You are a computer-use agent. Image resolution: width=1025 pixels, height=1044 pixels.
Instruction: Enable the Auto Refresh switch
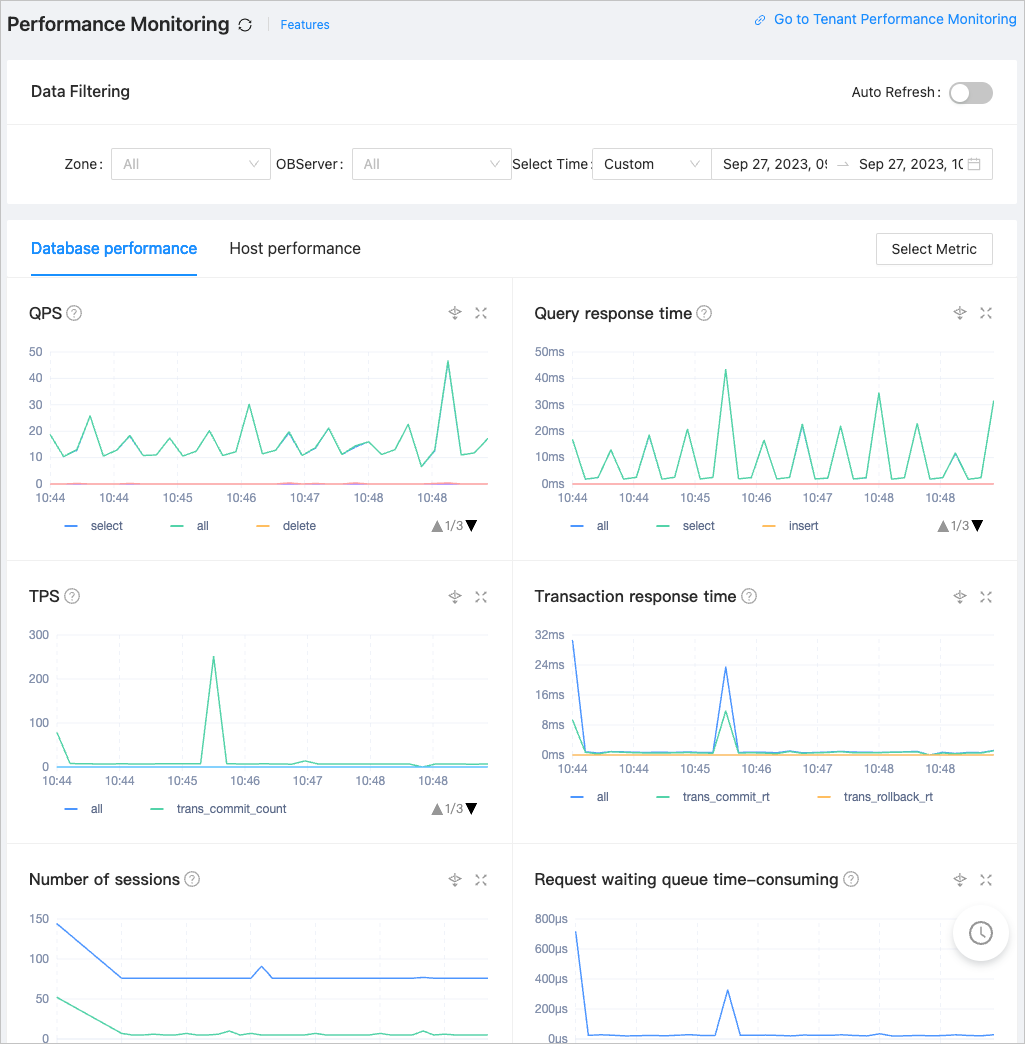[x=971, y=93]
